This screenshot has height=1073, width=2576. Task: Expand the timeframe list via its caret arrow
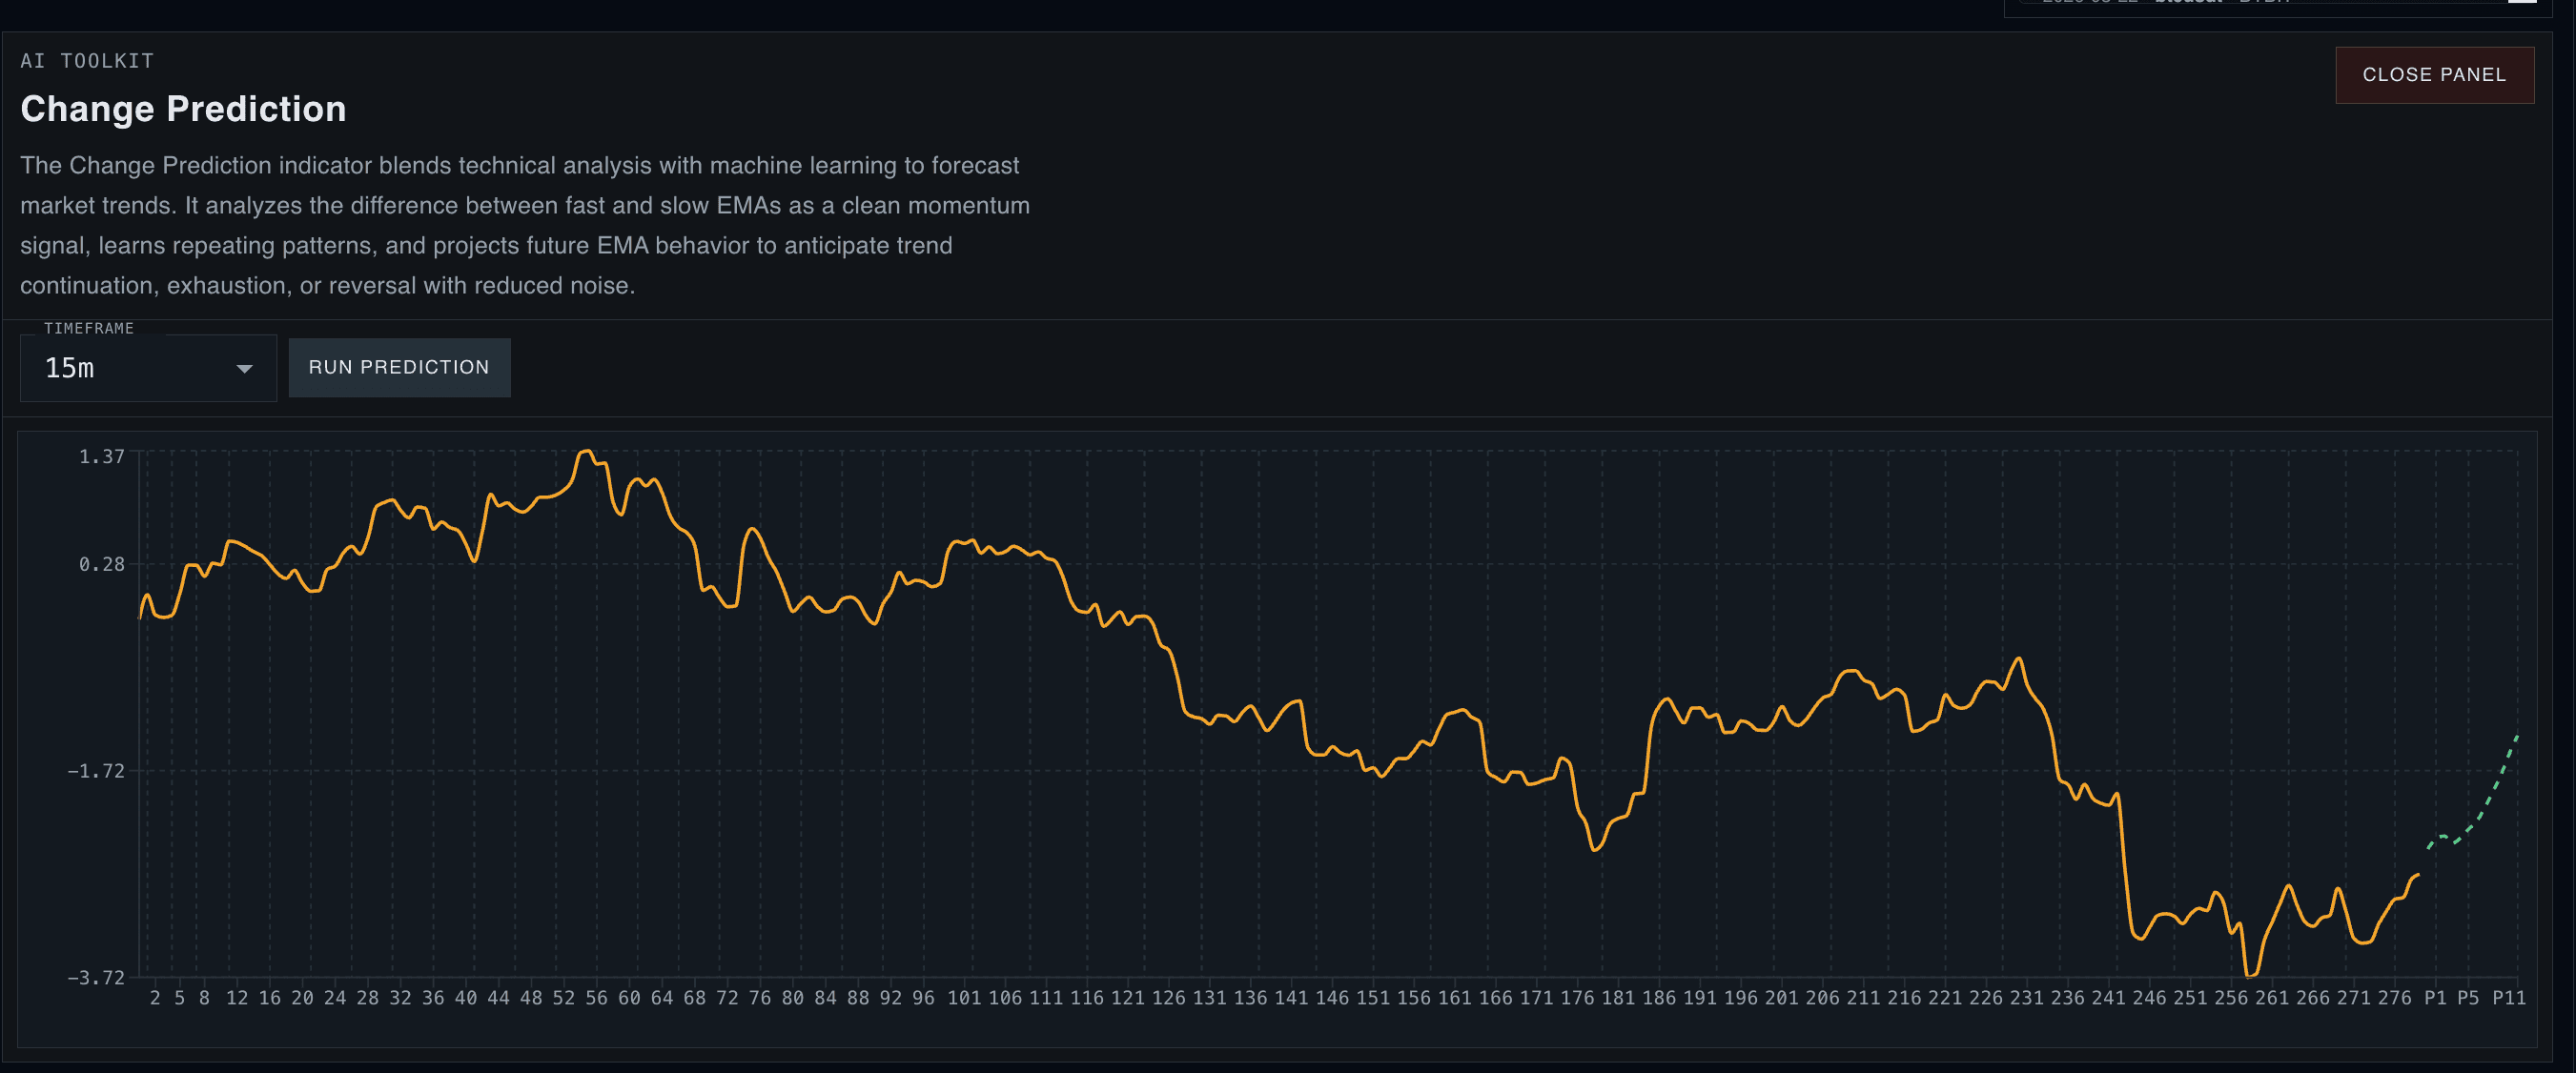[x=243, y=369]
